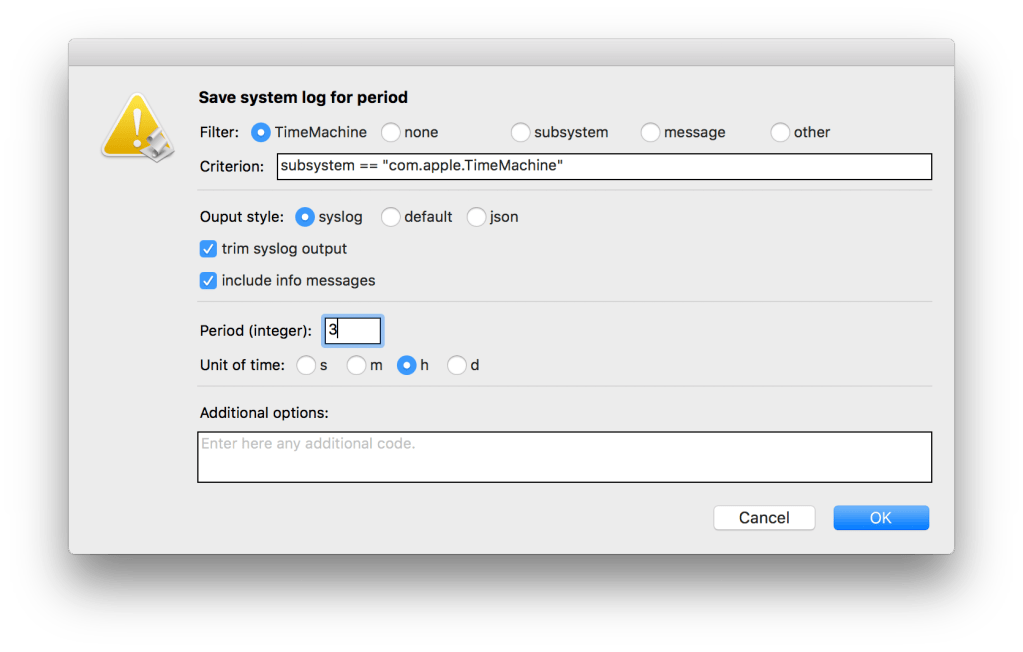Screen dimensions: 1023x652
Task: Choose hours as the time unit
Action: tap(407, 366)
